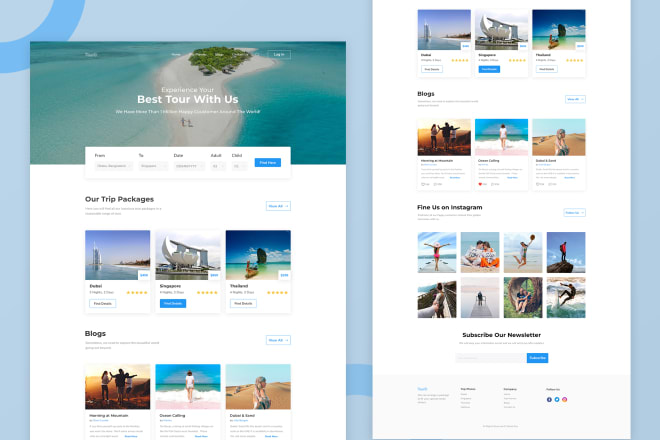Open the From location dropdown
This screenshot has width=660, height=440.
[x=113, y=166]
